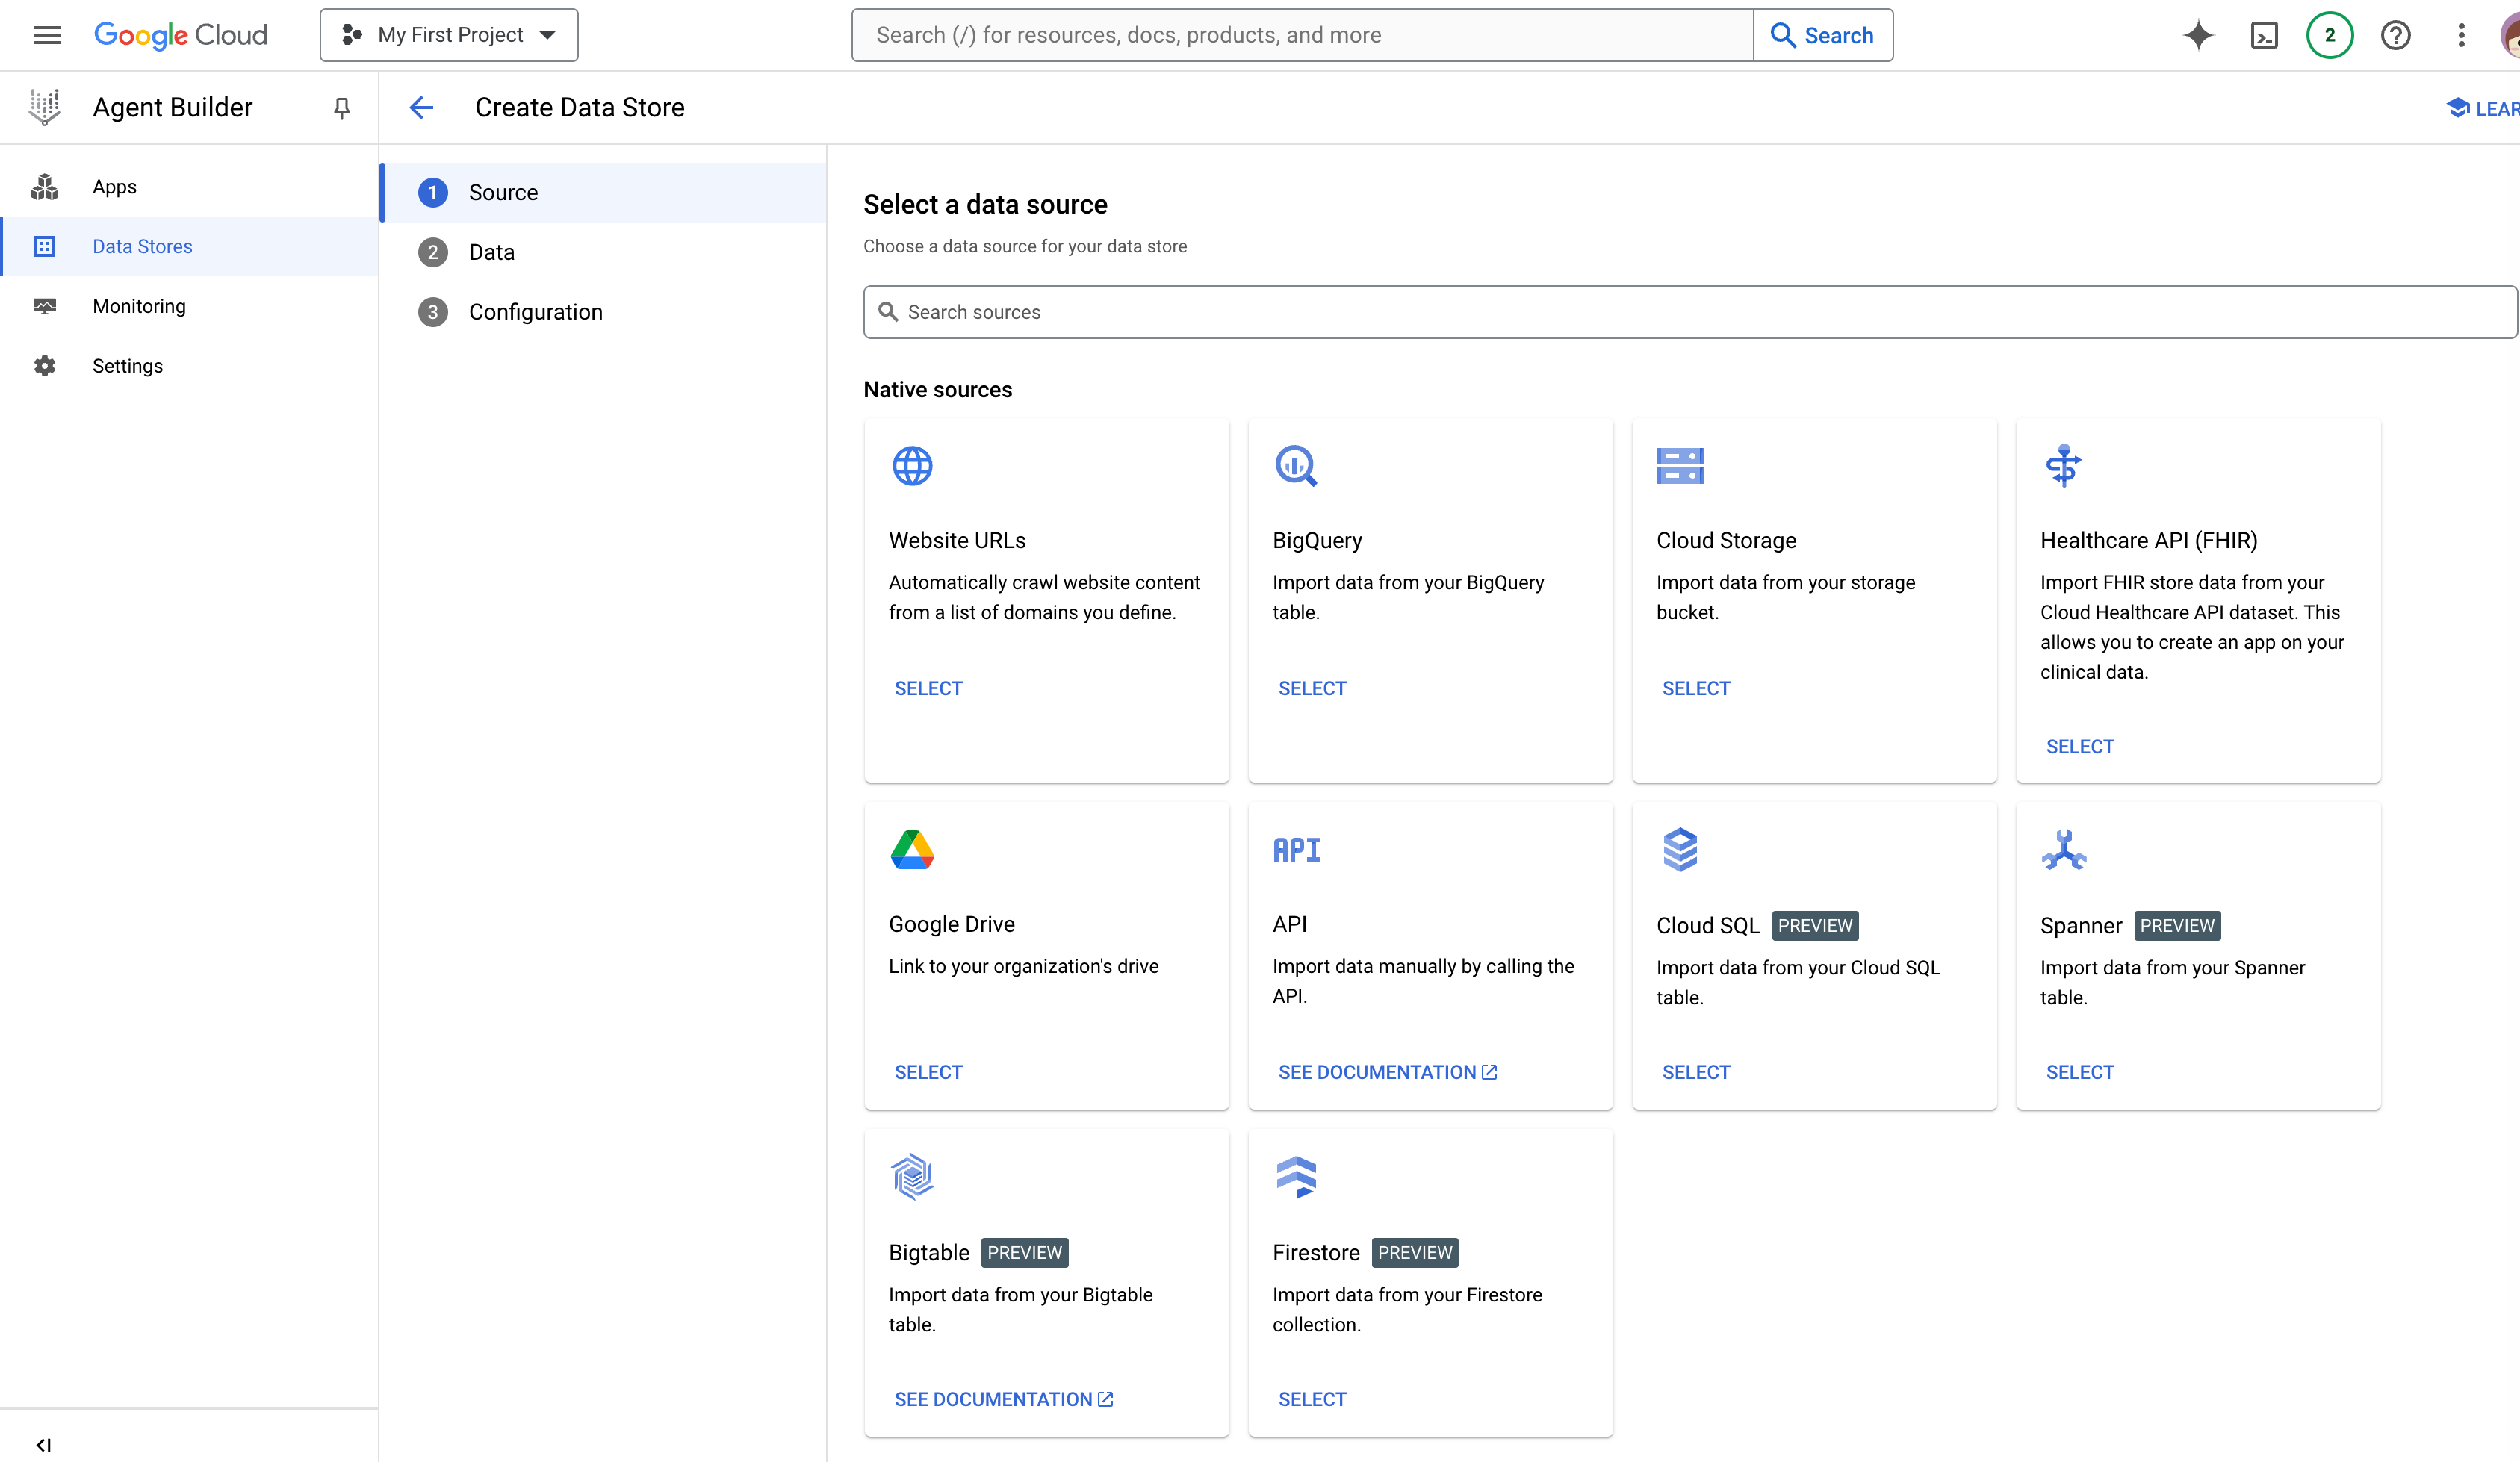Open the notifications badge showing 2
The image size is (2520, 1462).
coord(2329,35)
